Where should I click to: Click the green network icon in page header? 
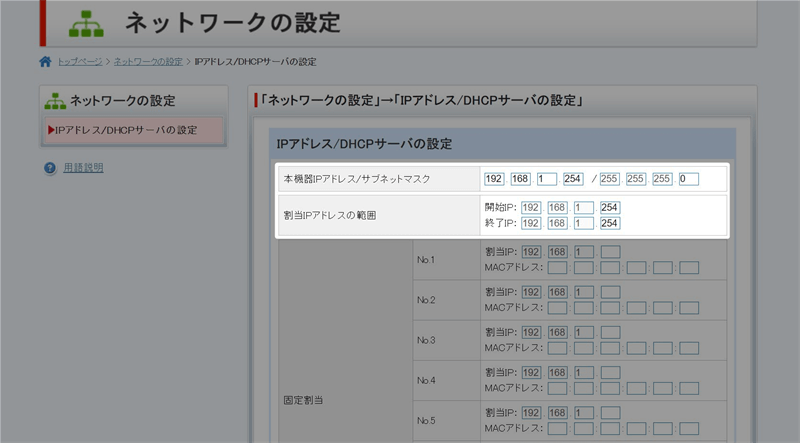click(86, 24)
